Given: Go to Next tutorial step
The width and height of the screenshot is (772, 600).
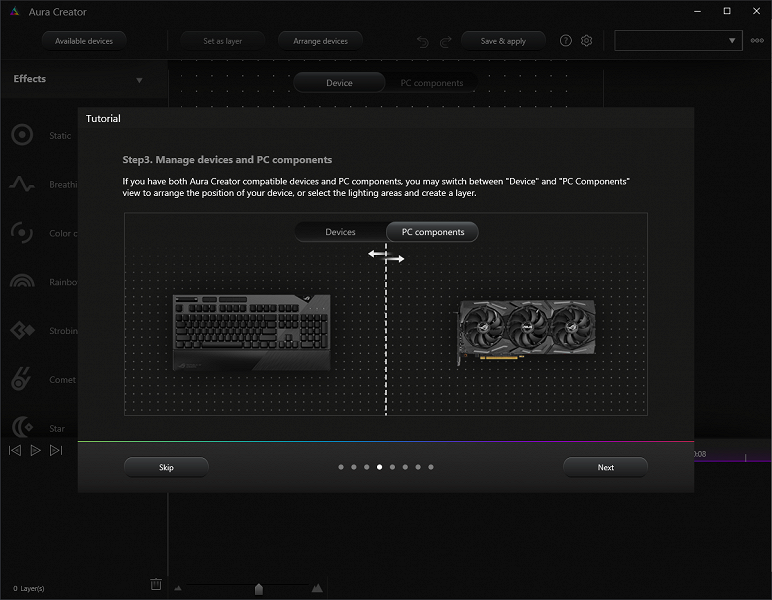Looking at the screenshot, I should [606, 467].
